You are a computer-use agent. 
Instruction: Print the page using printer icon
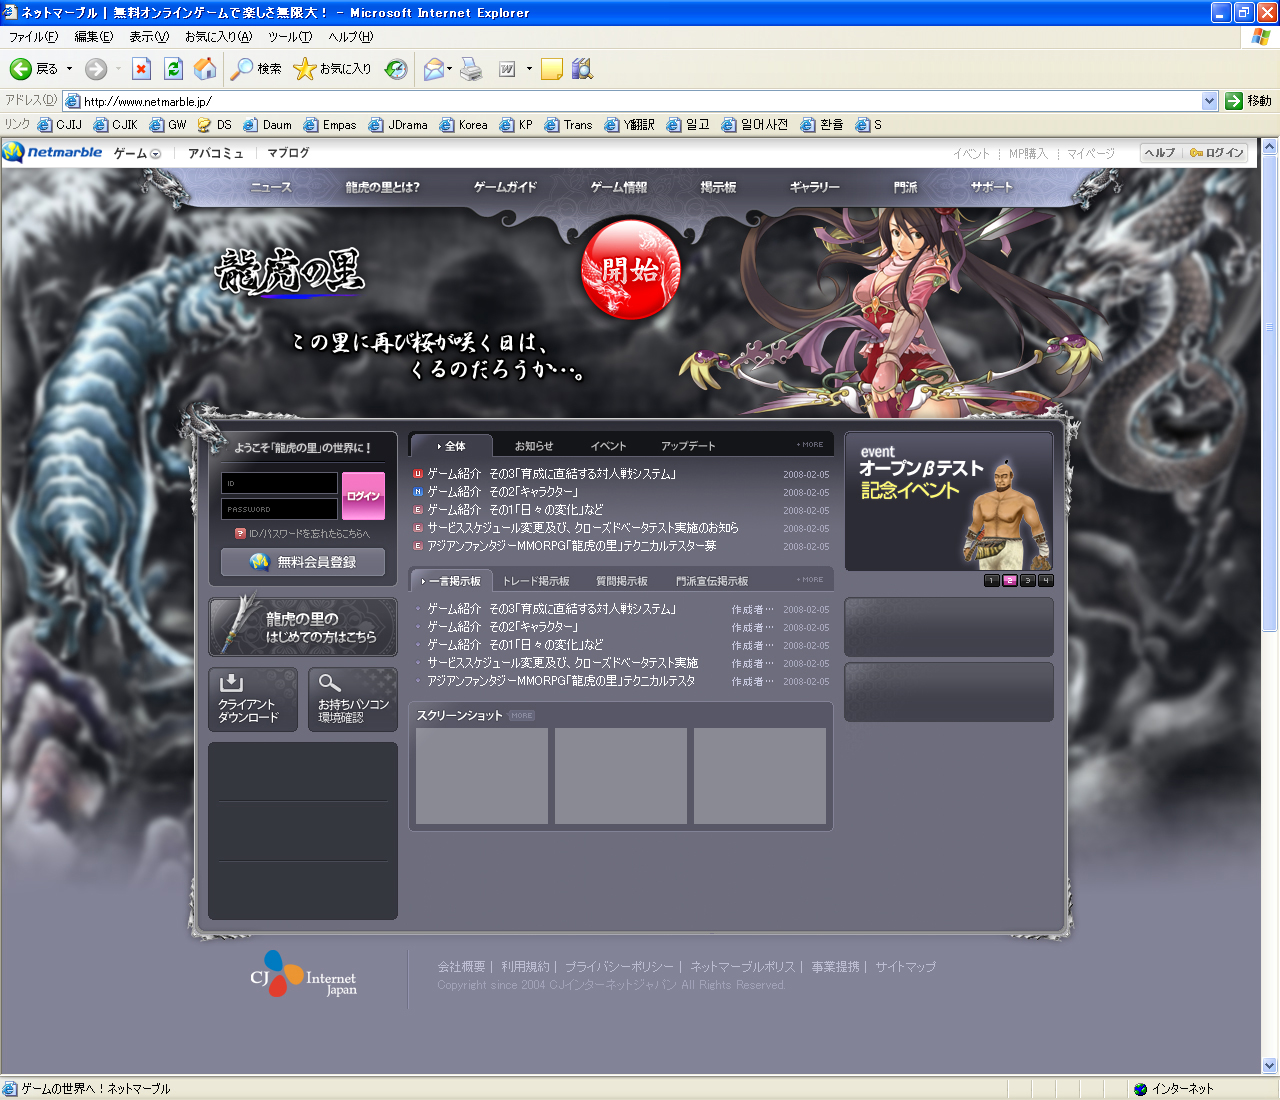pyautogui.click(x=471, y=69)
